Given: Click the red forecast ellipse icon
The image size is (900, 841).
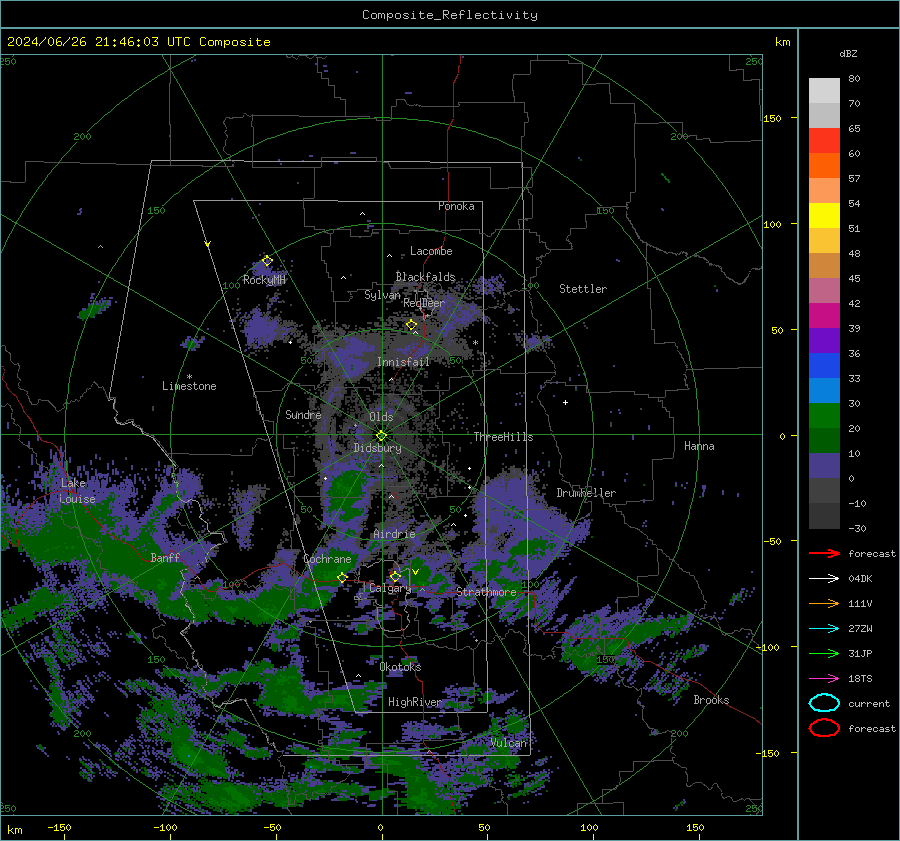Looking at the screenshot, I should coord(824,728).
